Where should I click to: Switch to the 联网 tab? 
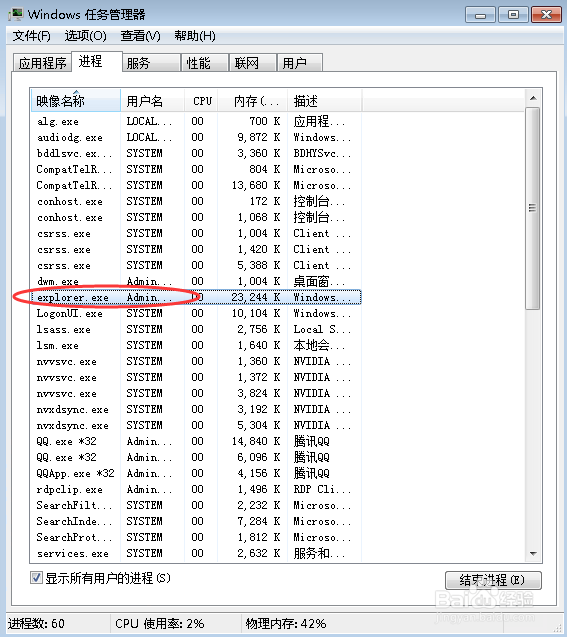pos(253,63)
